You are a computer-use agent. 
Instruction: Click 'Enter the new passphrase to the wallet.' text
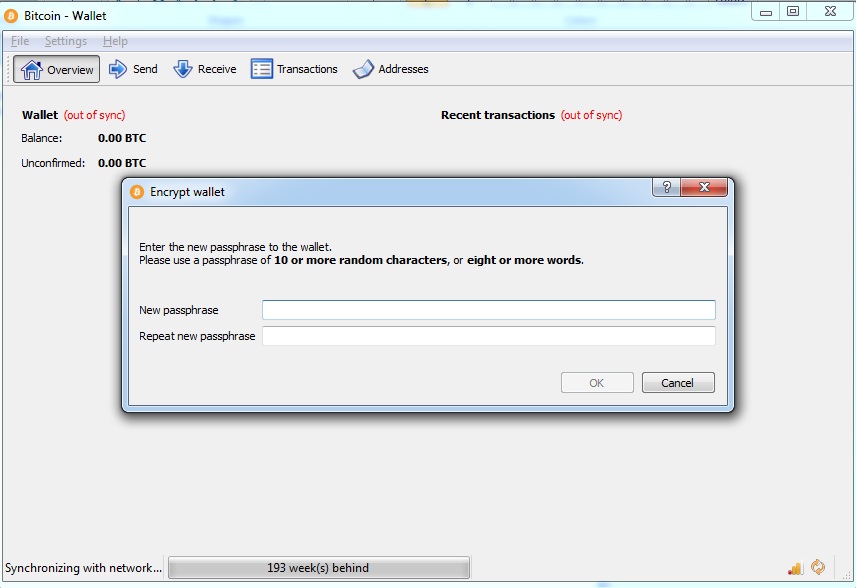pos(235,247)
